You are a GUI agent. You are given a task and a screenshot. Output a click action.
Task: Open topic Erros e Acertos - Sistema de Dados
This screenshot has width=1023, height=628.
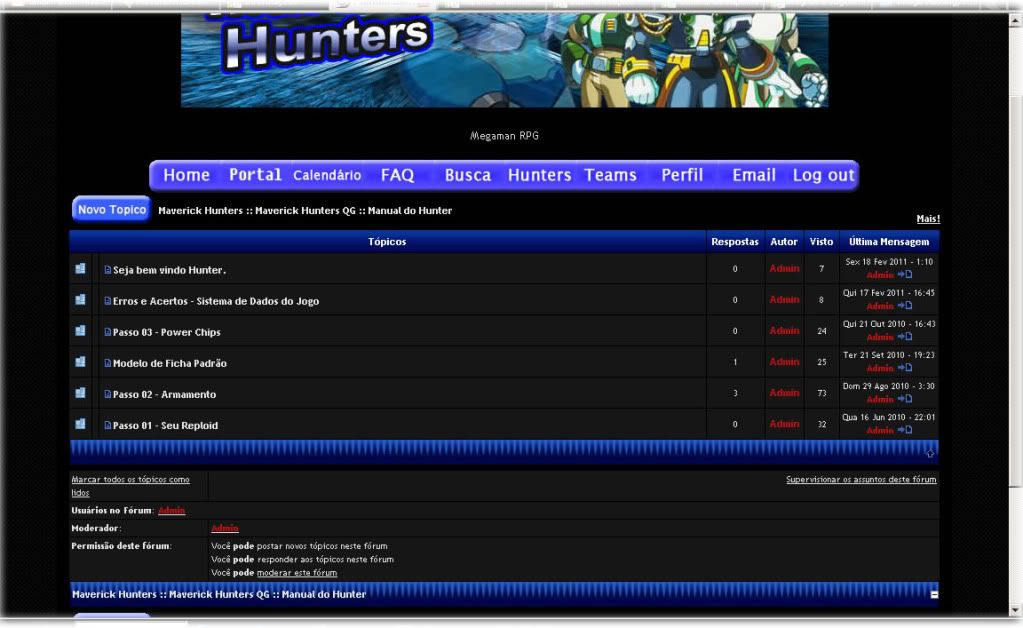click(216, 301)
